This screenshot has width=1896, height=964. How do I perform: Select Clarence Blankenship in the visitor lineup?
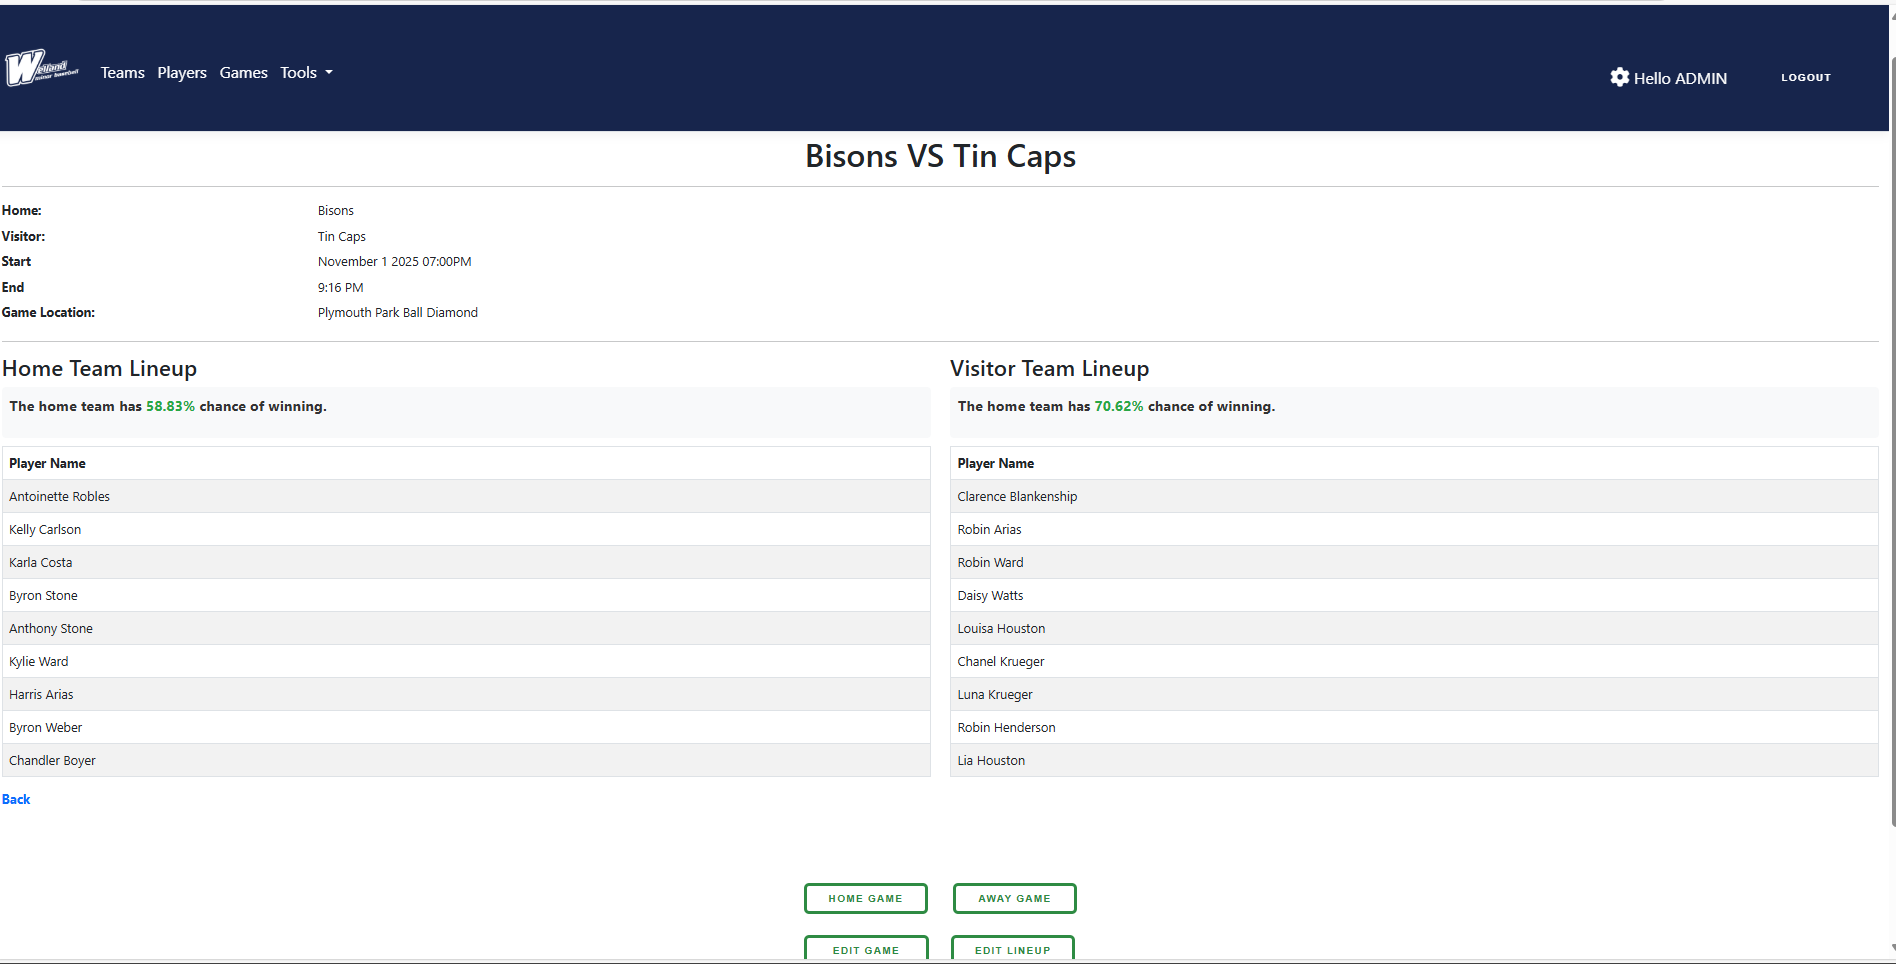pos(1017,496)
